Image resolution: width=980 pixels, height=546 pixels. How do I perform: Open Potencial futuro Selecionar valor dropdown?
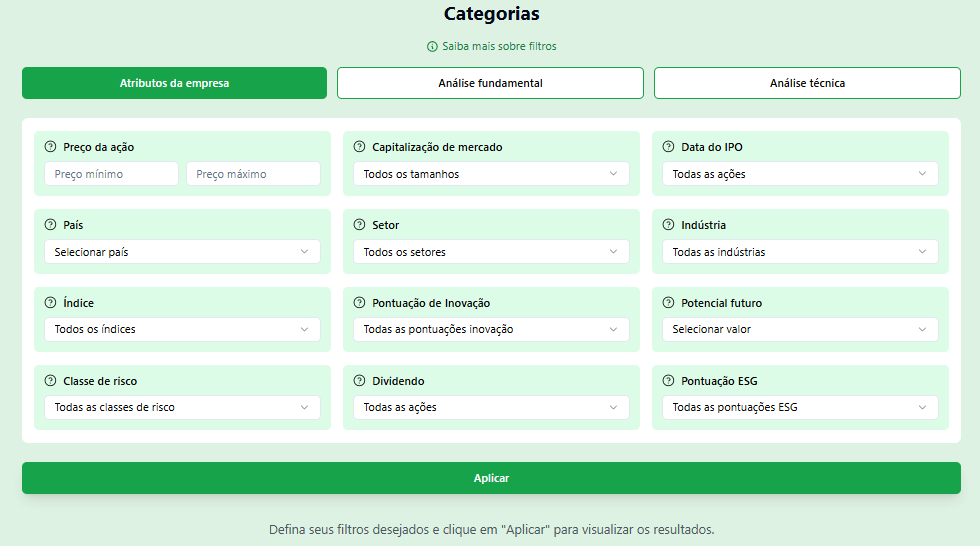coord(800,329)
